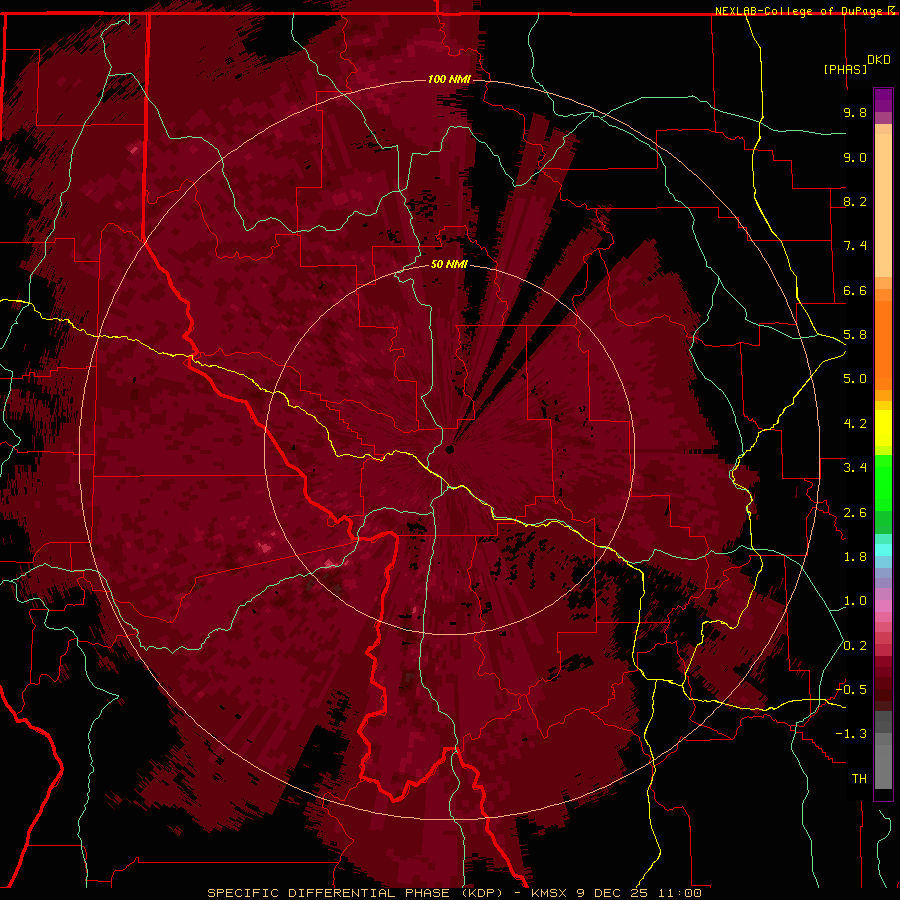This screenshot has width=900, height=900.
Task: Click the [PHAS] label above the legend
Action: (845, 69)
